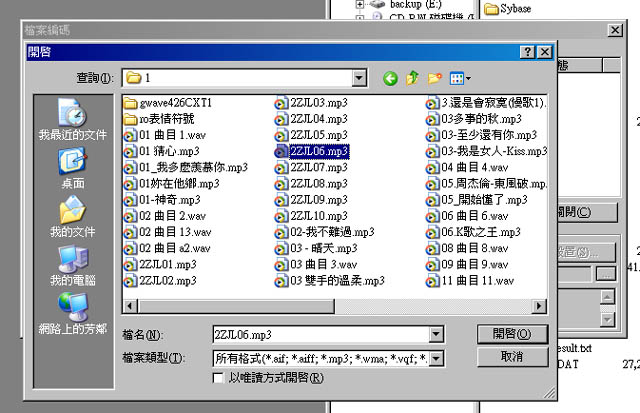Screen dimensions: 640x413
Task: Select file 08 曲目 8.wav
Action: [467, 249]
